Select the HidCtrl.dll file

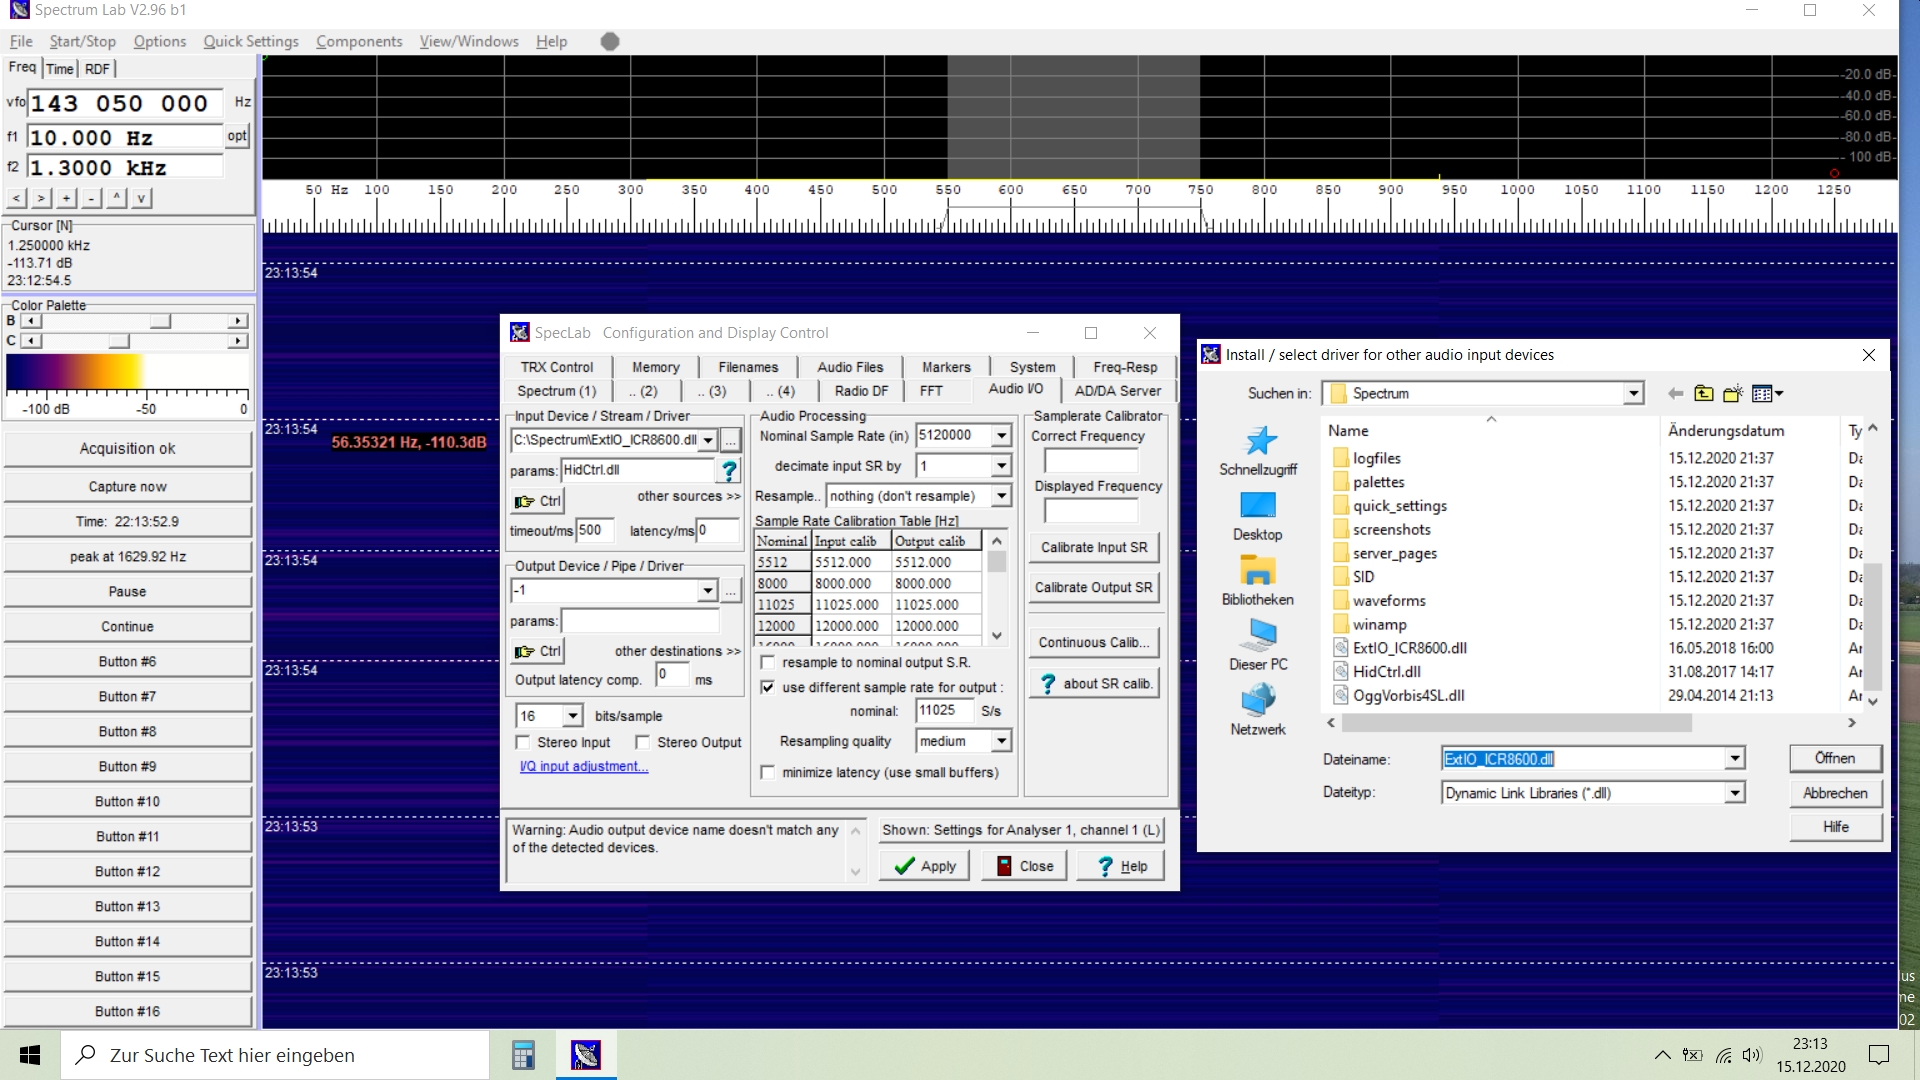(1386, 672)
